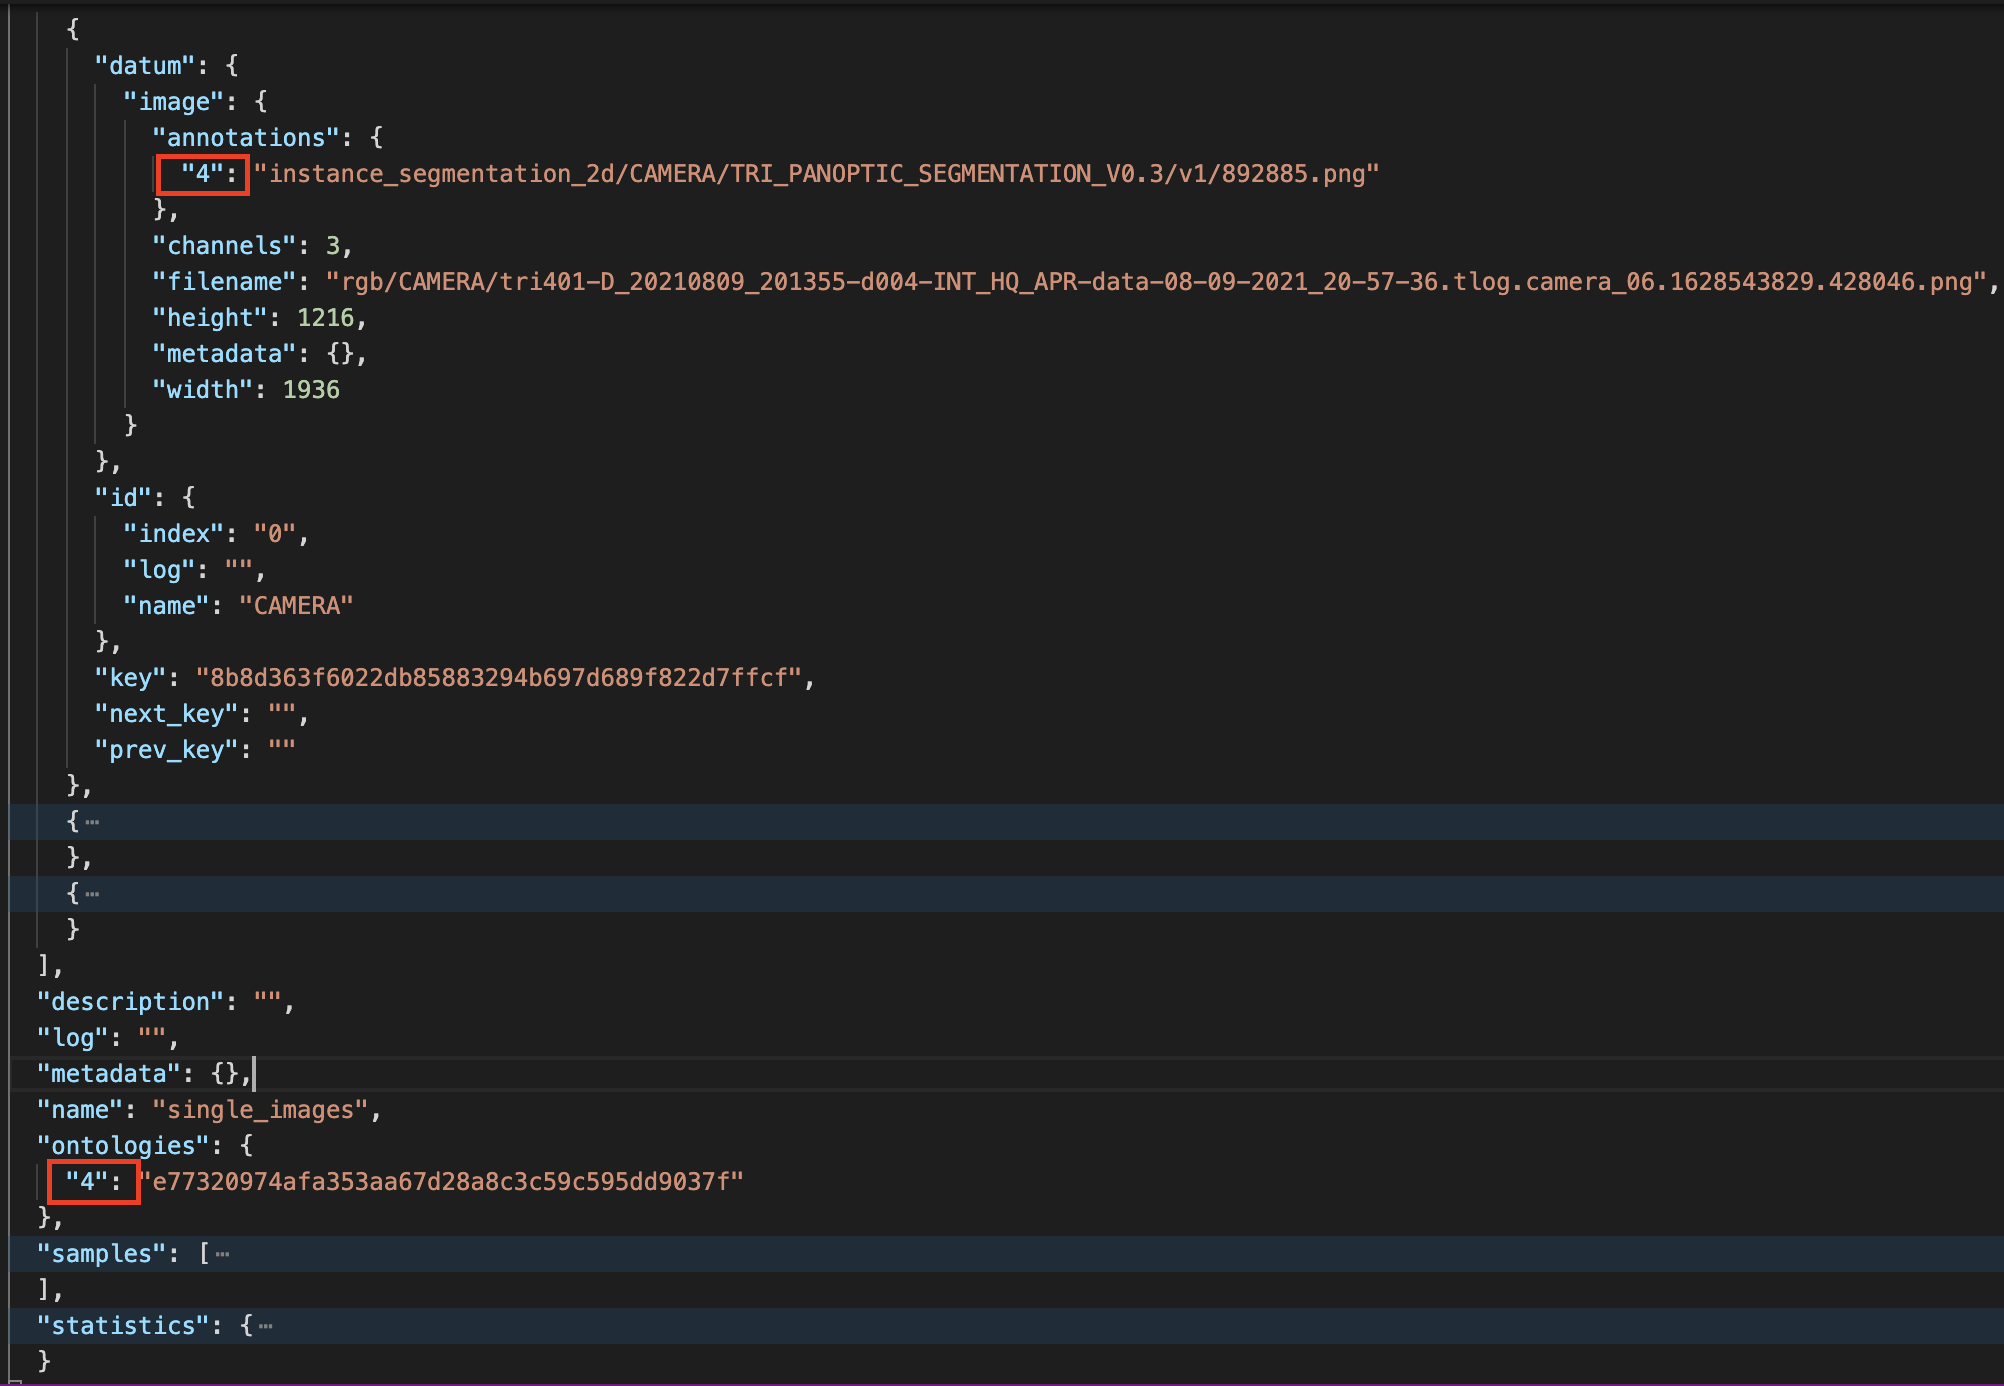Viewport: 2004px width, 1386px height.
Task: Unfold the collapsed "samples" array
Action: 222,1254
